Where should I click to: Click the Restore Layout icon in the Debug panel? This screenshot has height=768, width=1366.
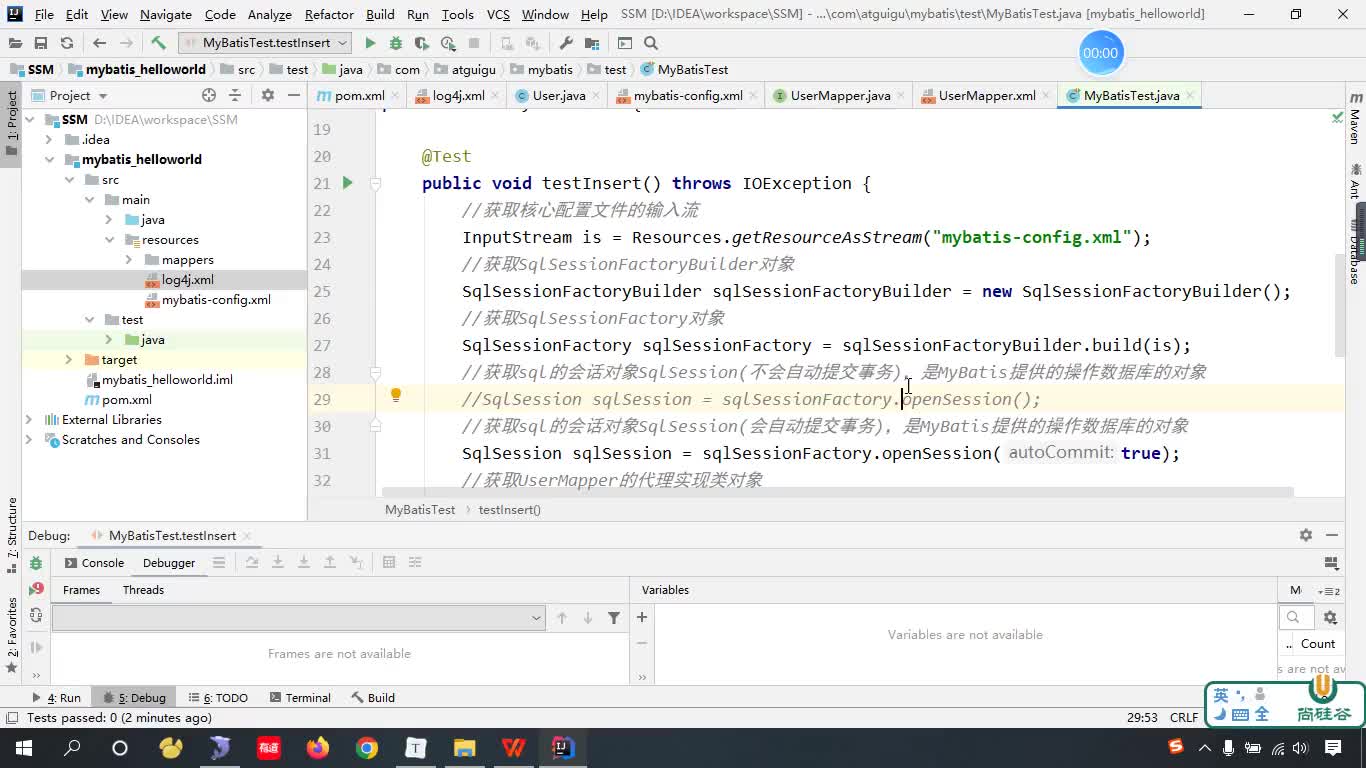pos(1331,563)
